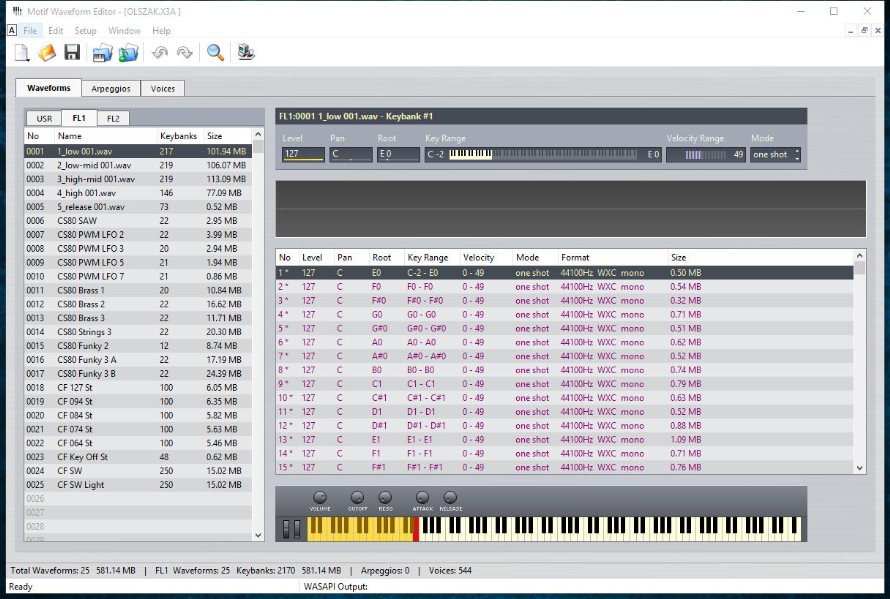Select waveform '5_release 001.wav'
Screen dimensions: 890x599
tap(138, 207)
